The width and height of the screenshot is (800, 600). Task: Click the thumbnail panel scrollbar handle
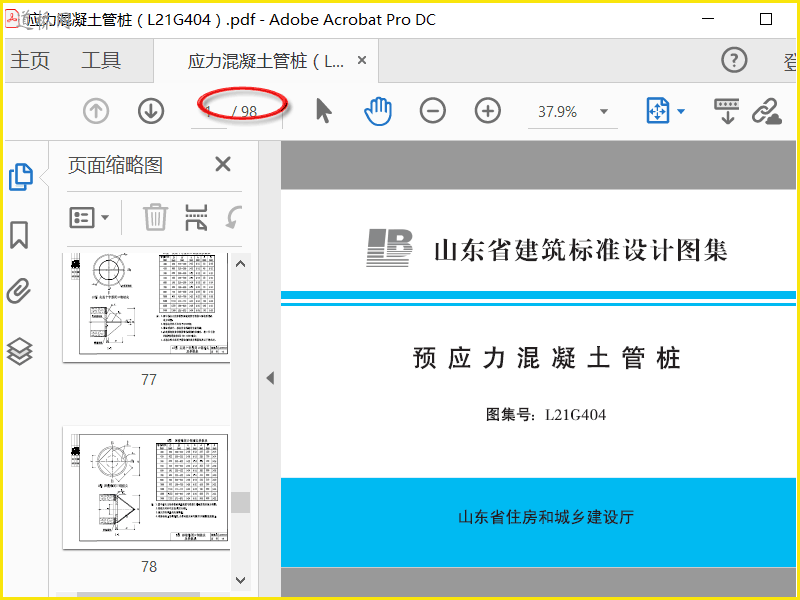click(x=240, y=503)
